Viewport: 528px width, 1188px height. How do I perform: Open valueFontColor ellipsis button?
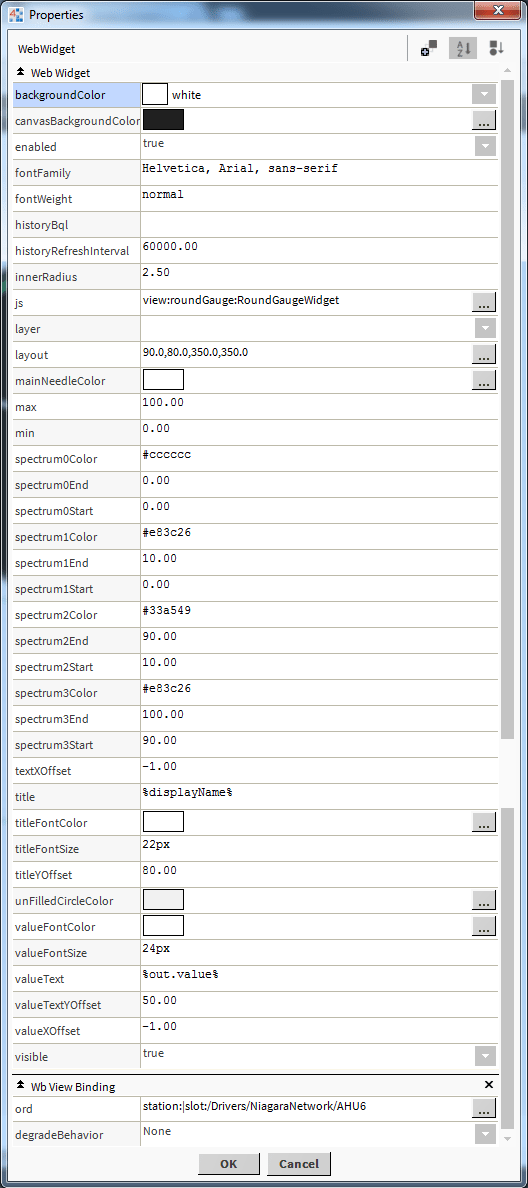[x=484, y=926]
